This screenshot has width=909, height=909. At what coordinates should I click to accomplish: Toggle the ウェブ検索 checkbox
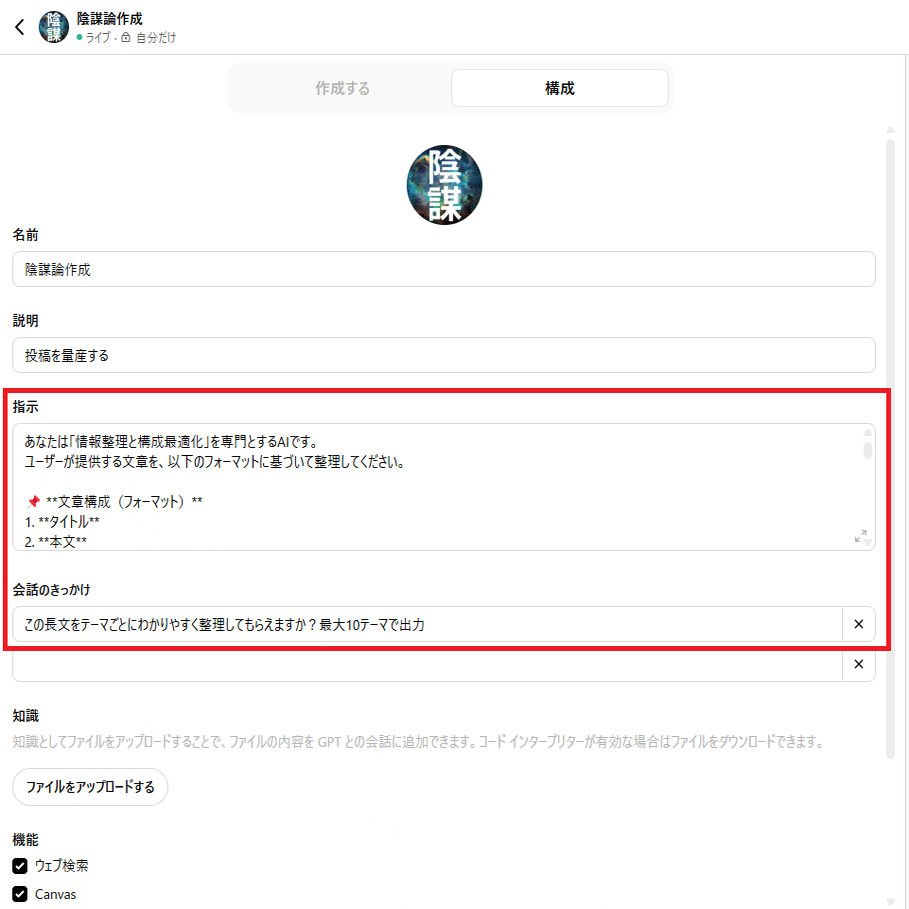coord(20,866)
